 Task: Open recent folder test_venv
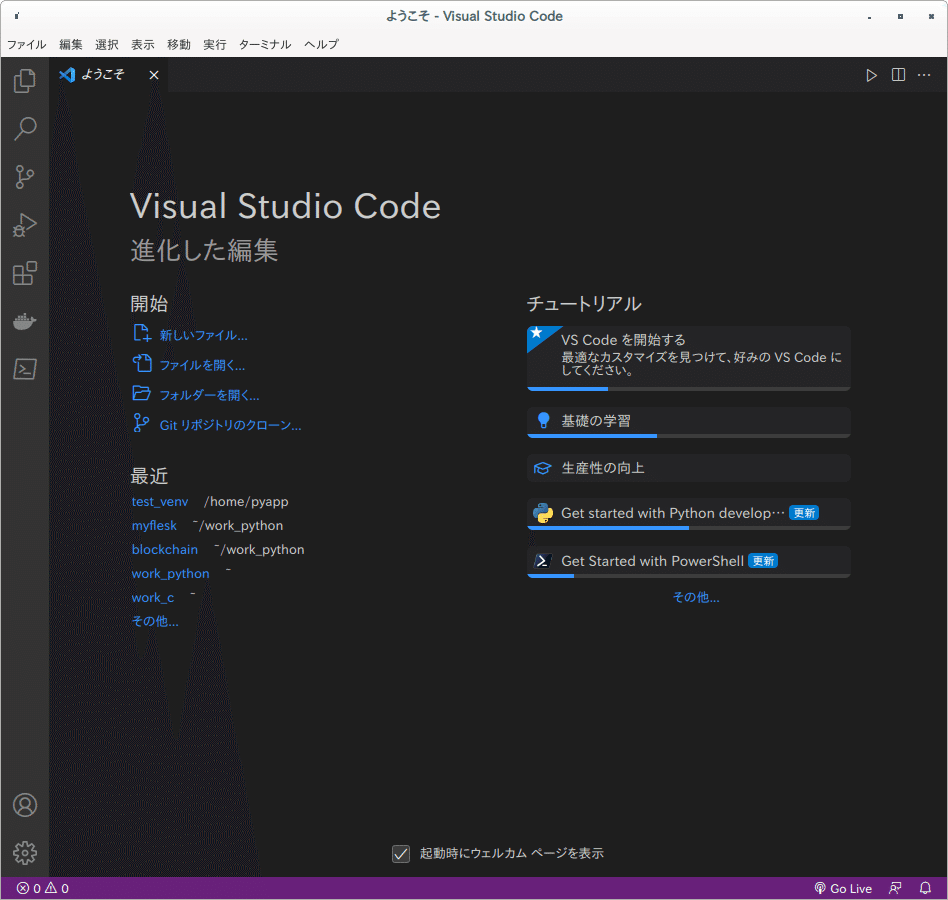[160, 502]
